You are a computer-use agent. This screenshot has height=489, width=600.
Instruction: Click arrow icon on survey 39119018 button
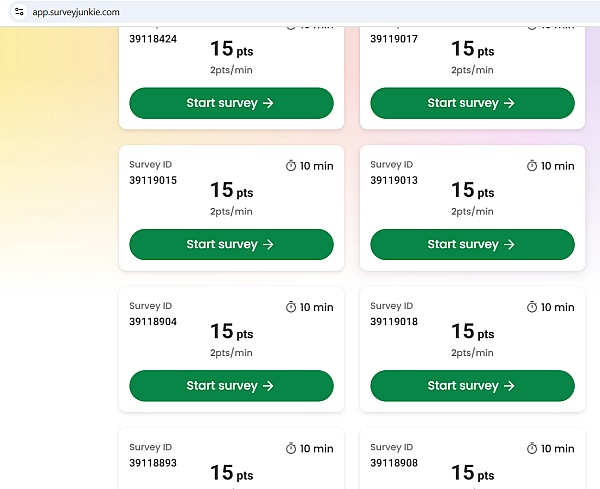[x=509, y=386]
